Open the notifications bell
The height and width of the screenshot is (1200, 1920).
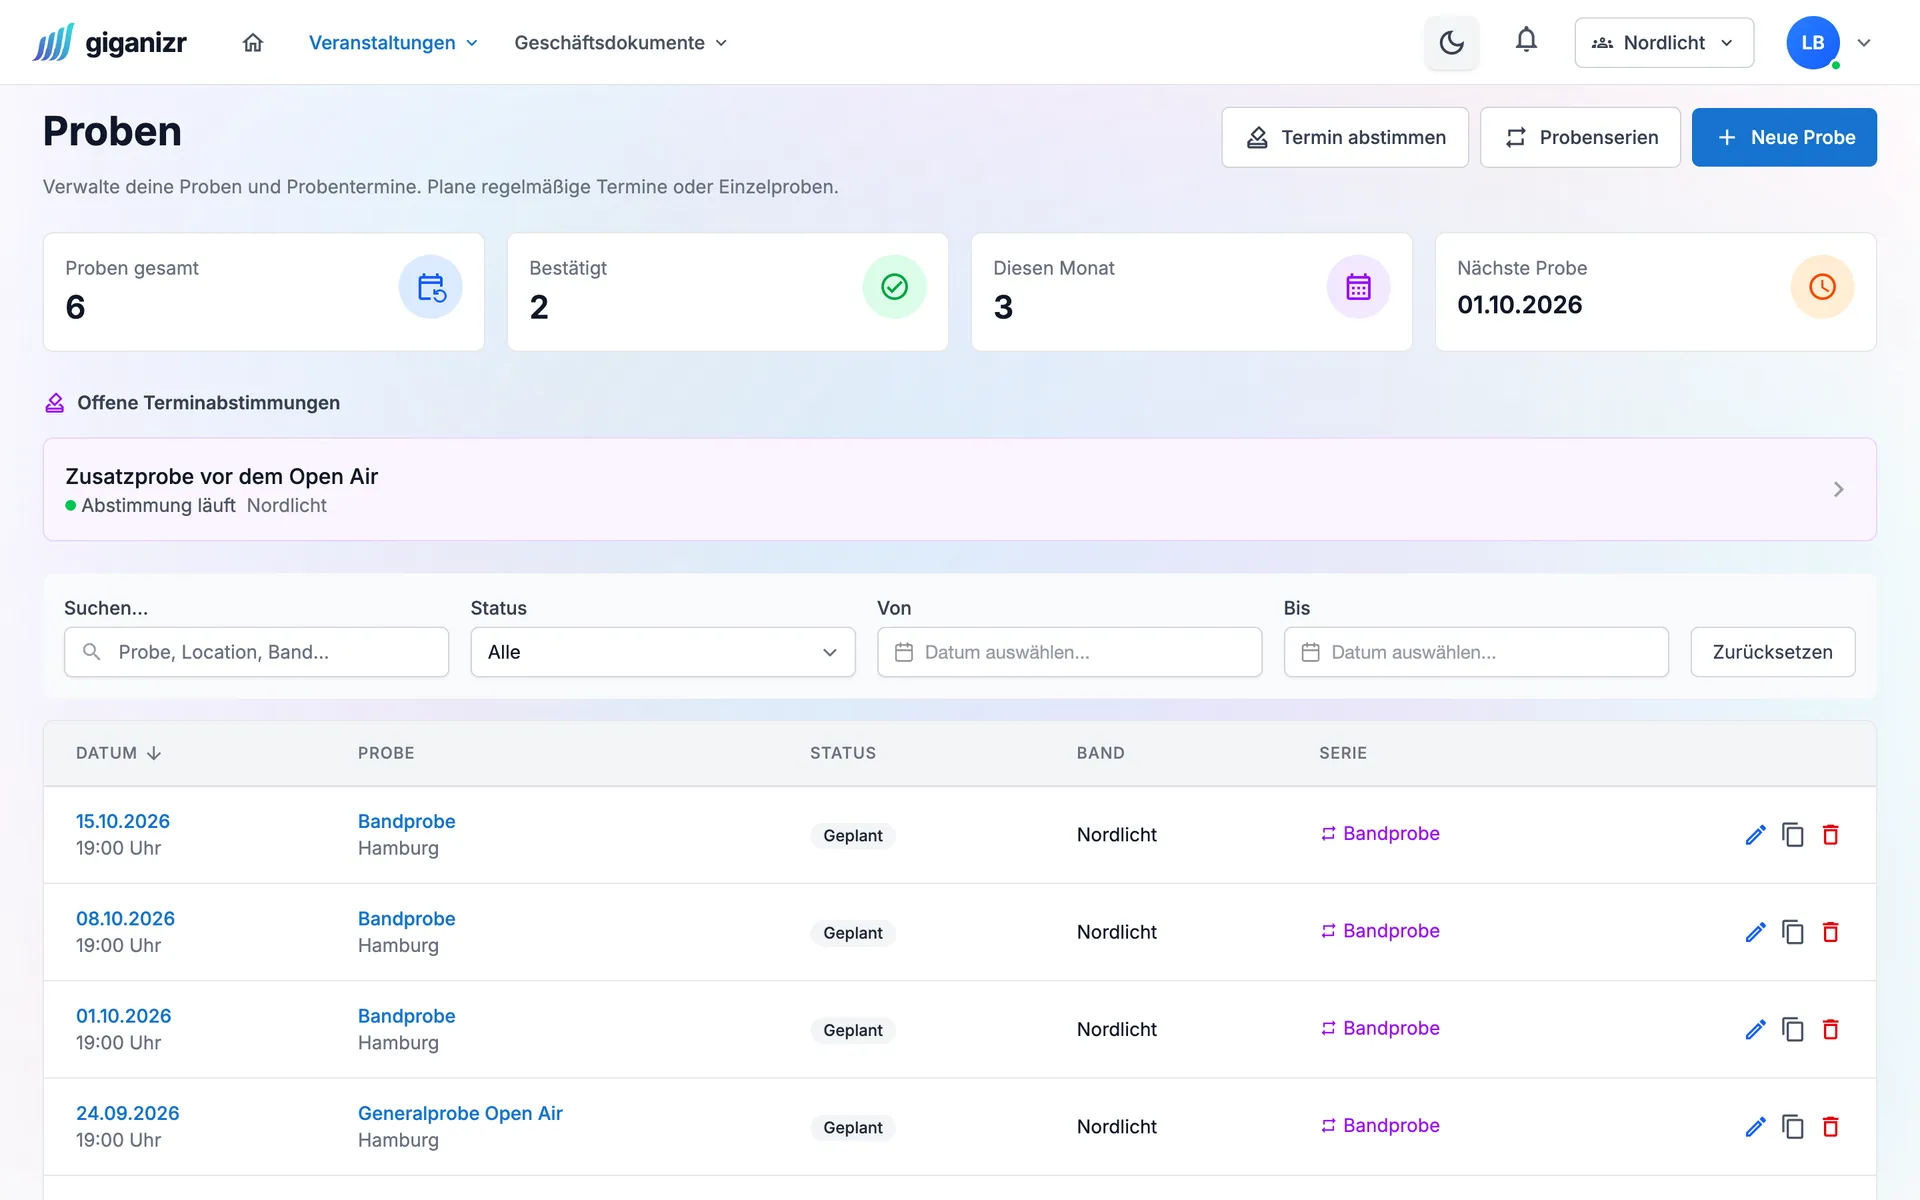(x=1526, y=41)
